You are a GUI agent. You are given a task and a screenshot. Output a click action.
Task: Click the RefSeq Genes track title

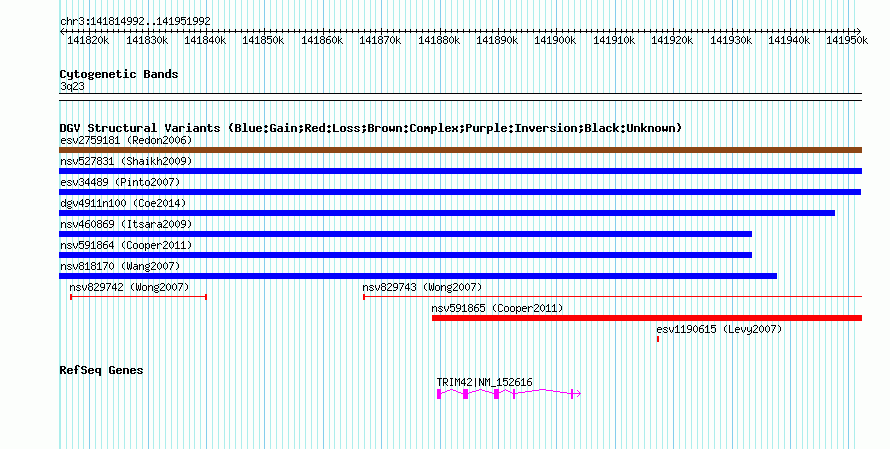pyautogui.click(x=101, y=370)
